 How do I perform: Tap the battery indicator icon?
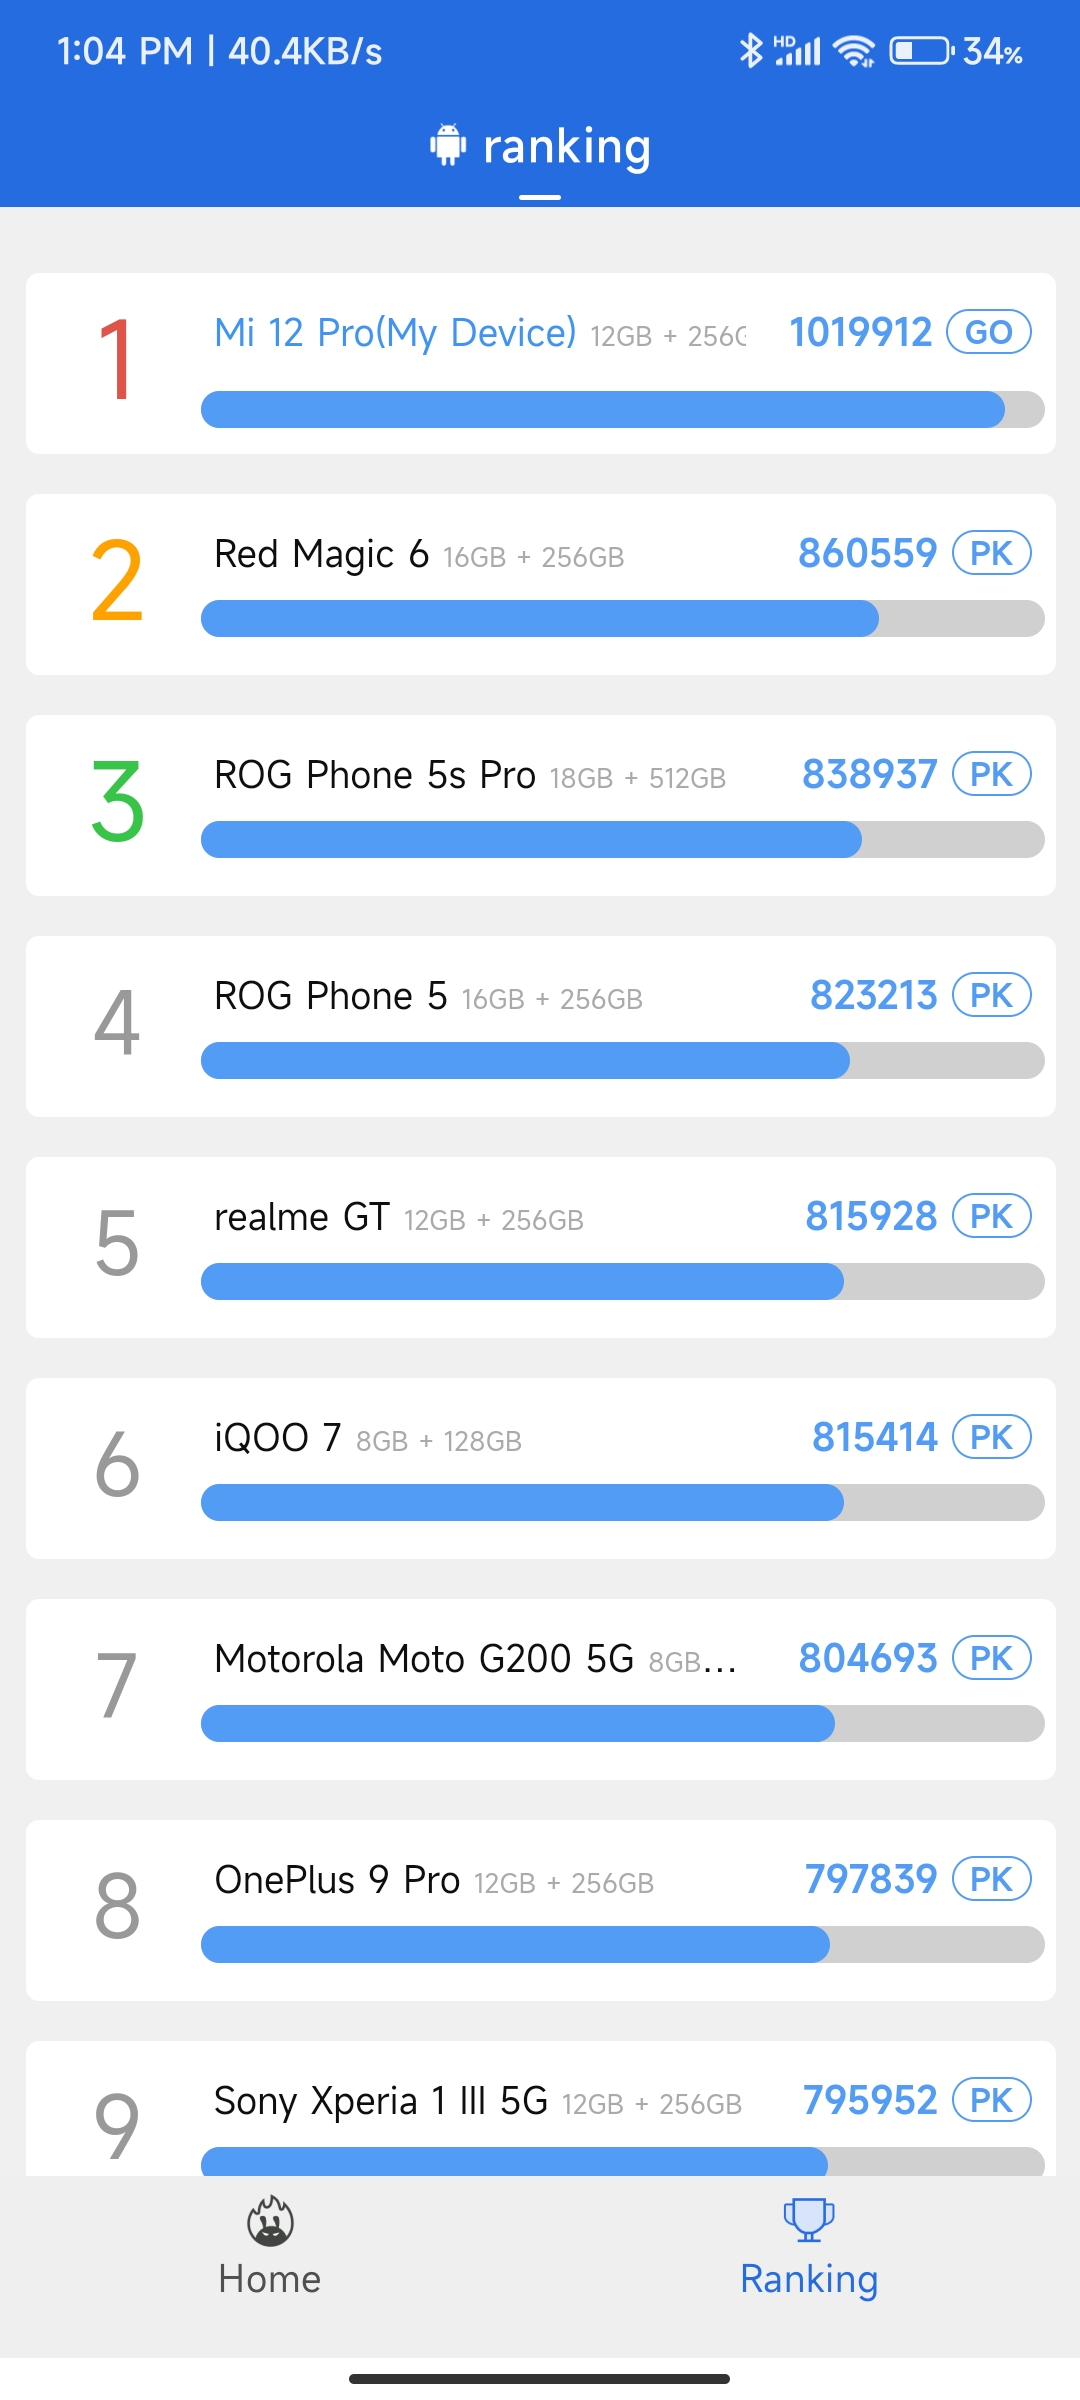coord(922,50)
